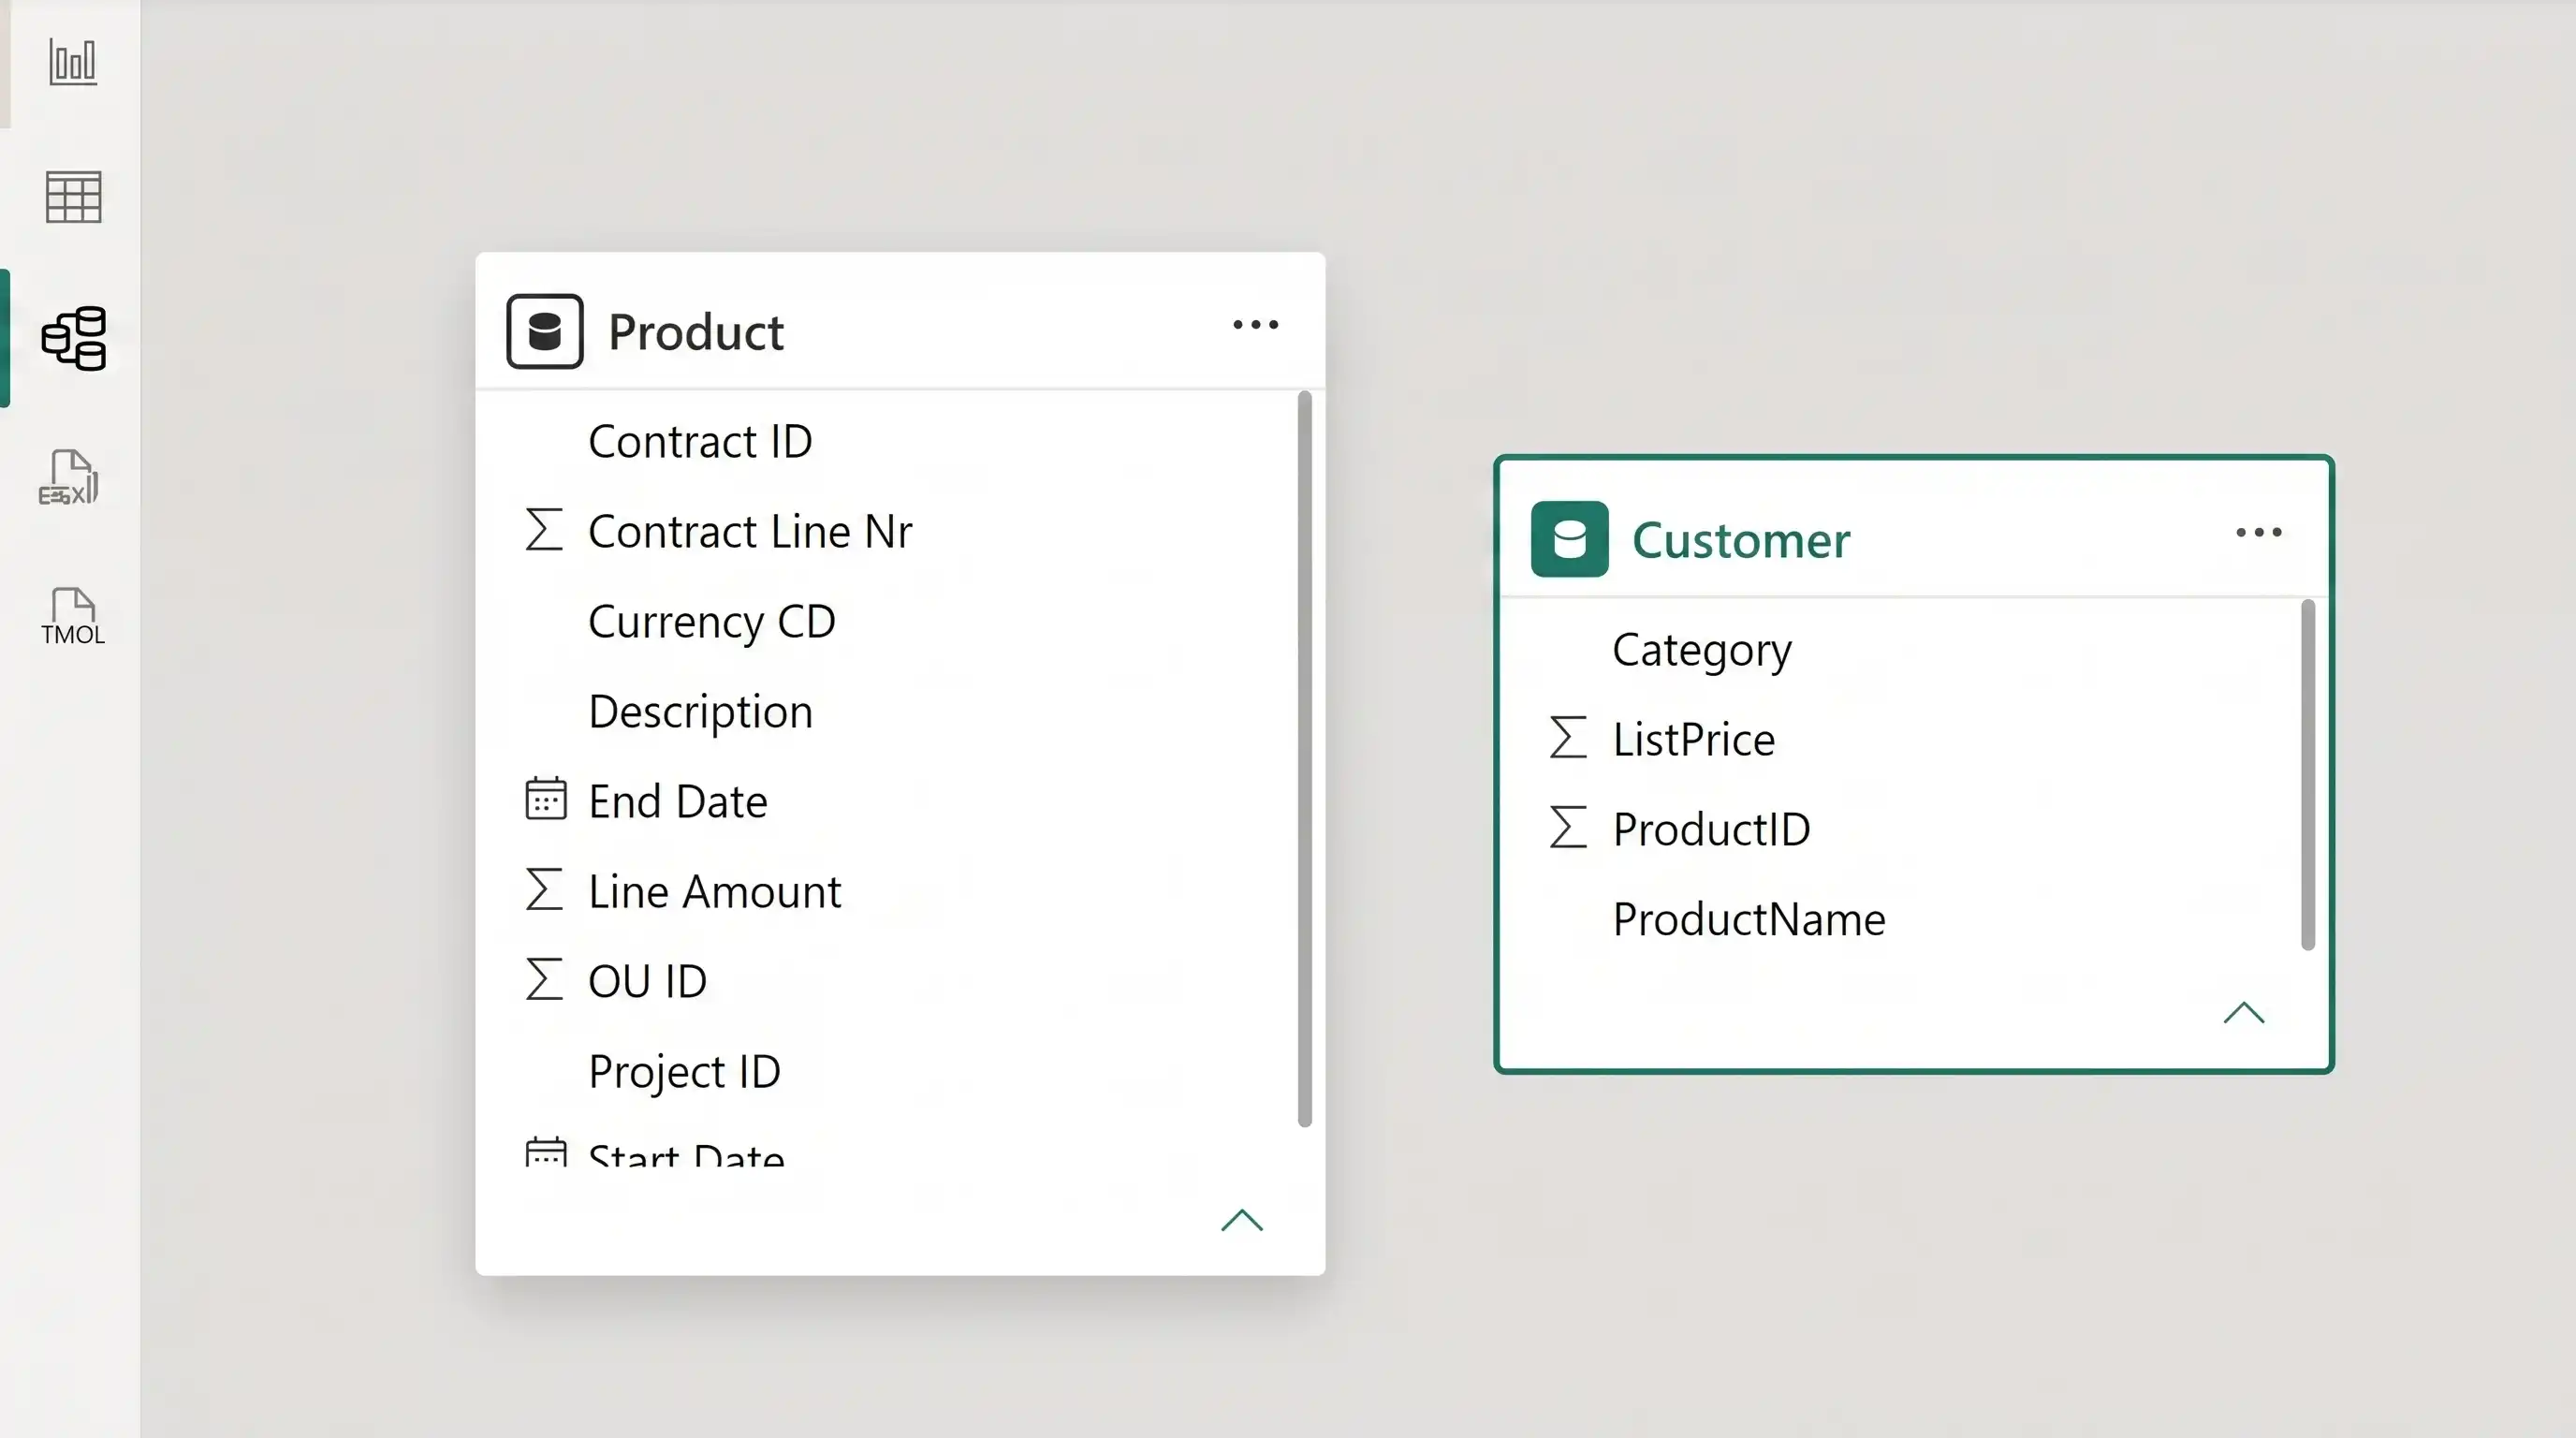Select the ProductID field
The height and width of the screenshot is (1438, 2576).
1711,829
